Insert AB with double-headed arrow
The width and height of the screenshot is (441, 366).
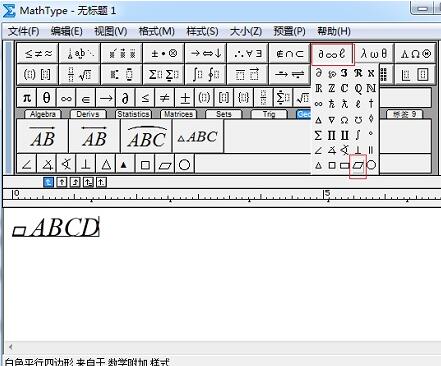point(94,136)
